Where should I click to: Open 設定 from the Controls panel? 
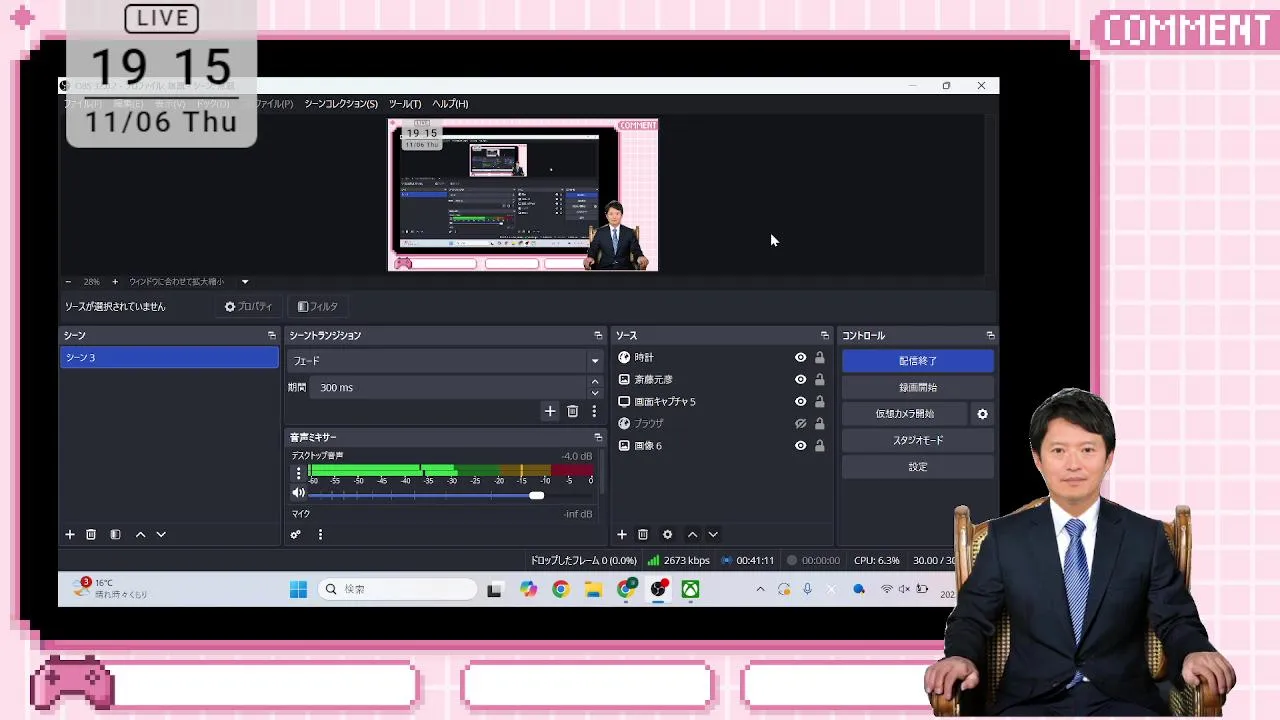pyautogui.click(x=918, y=467)
